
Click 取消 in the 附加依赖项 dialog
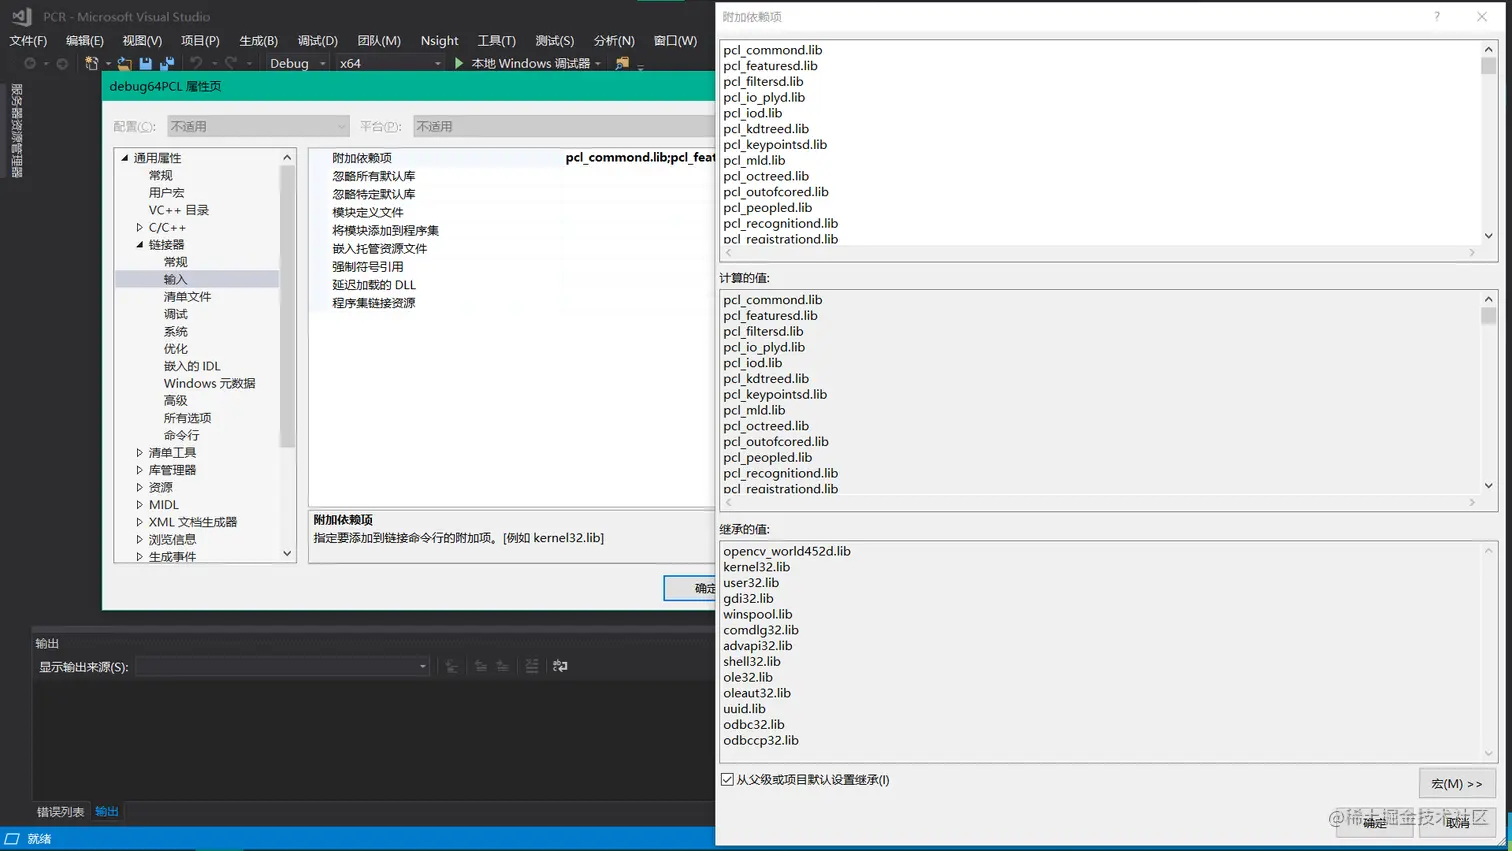pos(1457,822)
